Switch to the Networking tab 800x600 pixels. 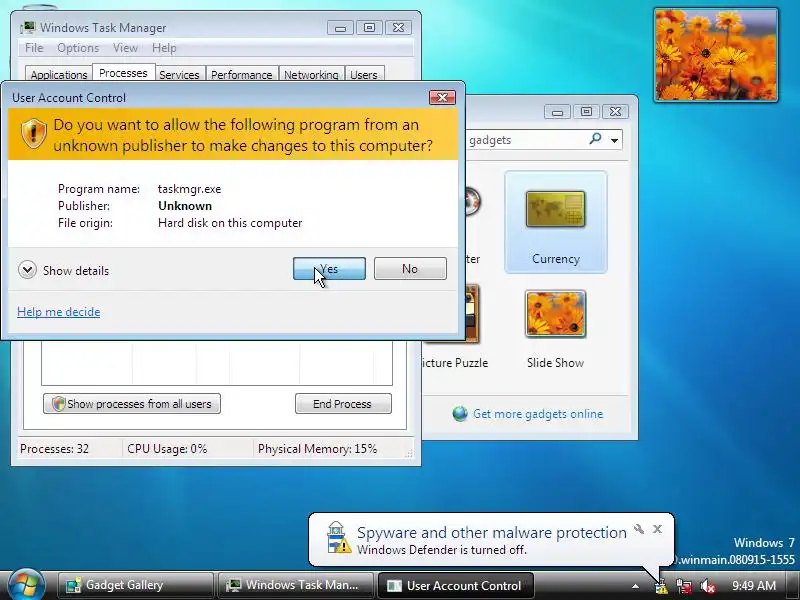(311, 74)
